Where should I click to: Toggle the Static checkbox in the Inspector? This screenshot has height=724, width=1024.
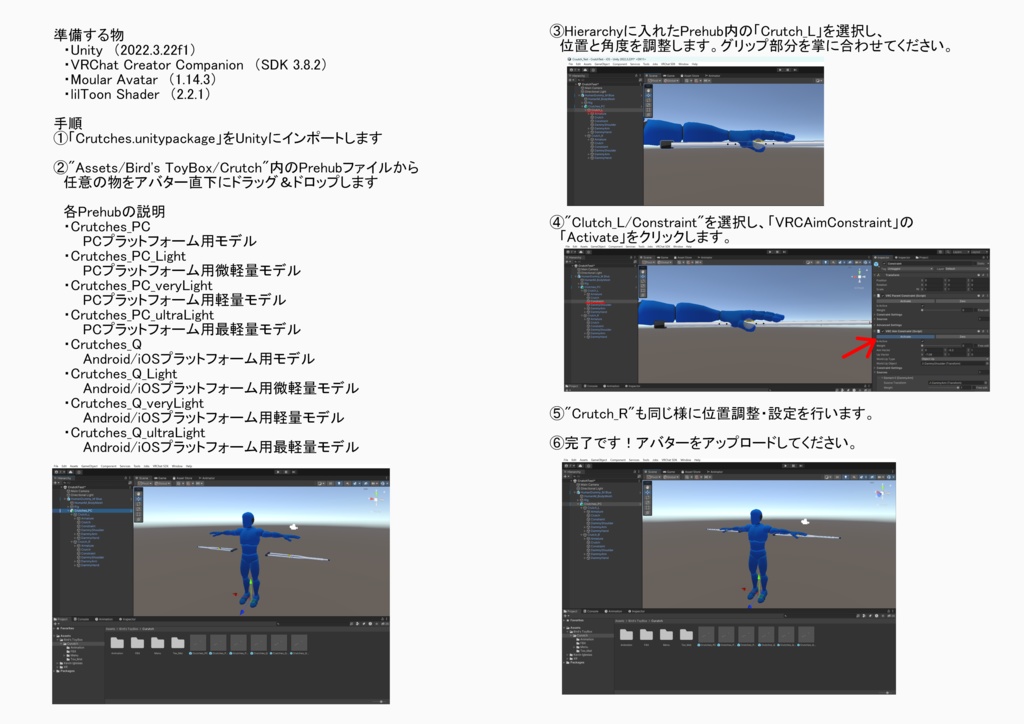pos(975,263)
